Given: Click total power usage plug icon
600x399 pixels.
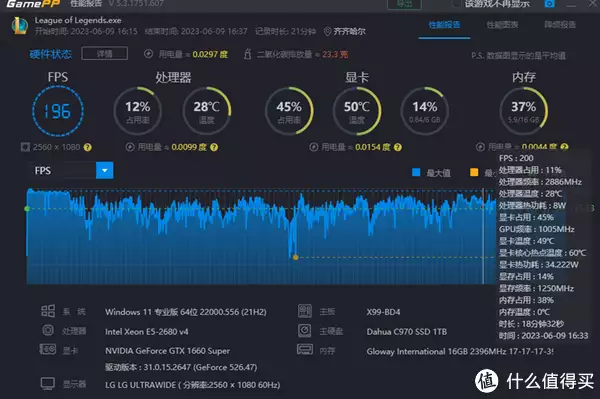Looking at the screenshot, I should coord(148,54).
